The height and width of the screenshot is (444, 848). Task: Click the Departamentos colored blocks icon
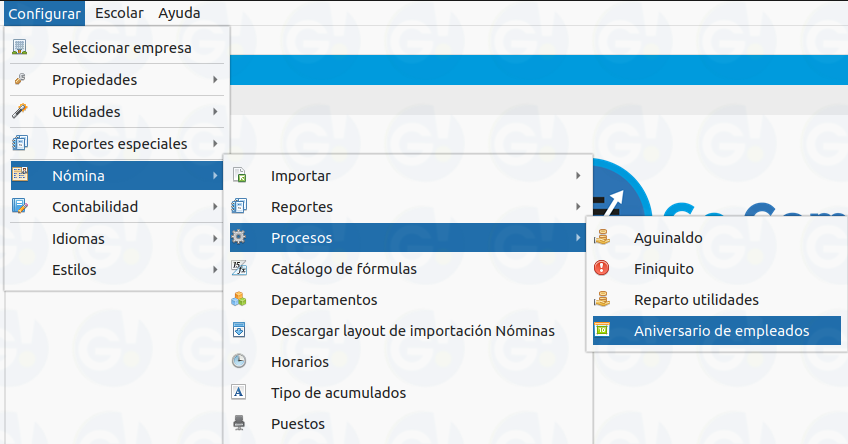239,299
